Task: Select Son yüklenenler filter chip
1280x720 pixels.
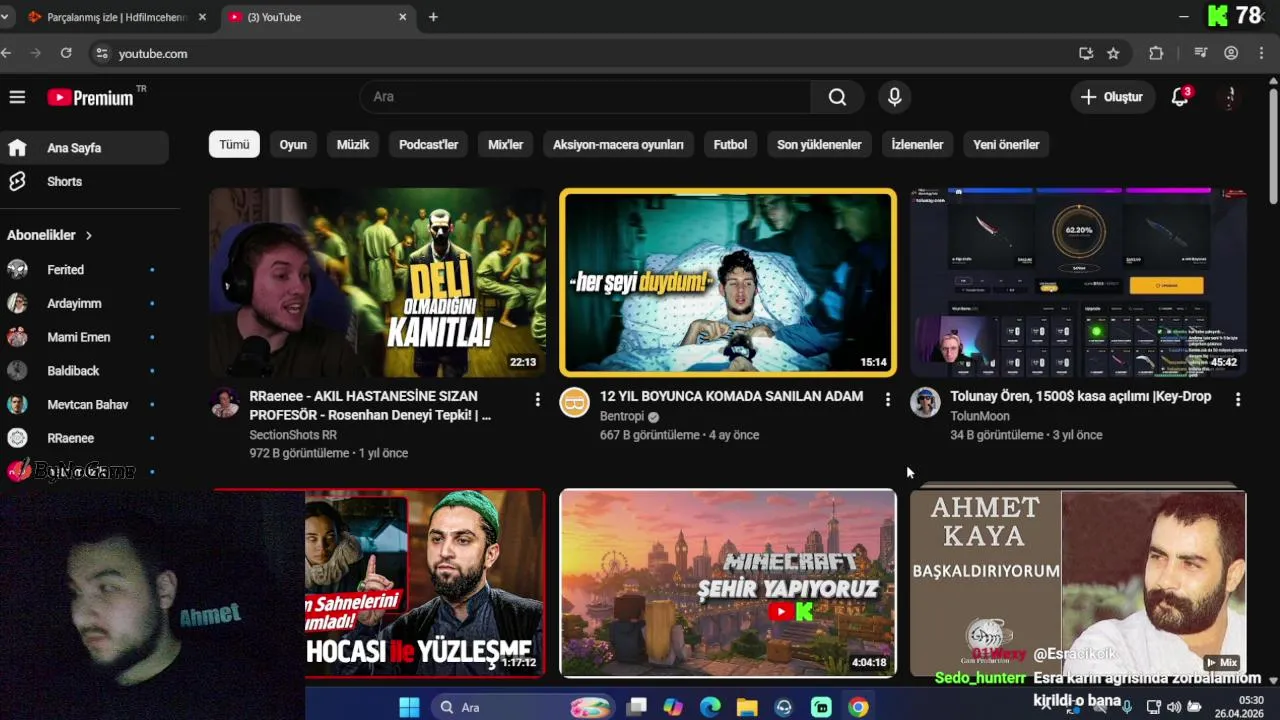Action: coord(819,145)
